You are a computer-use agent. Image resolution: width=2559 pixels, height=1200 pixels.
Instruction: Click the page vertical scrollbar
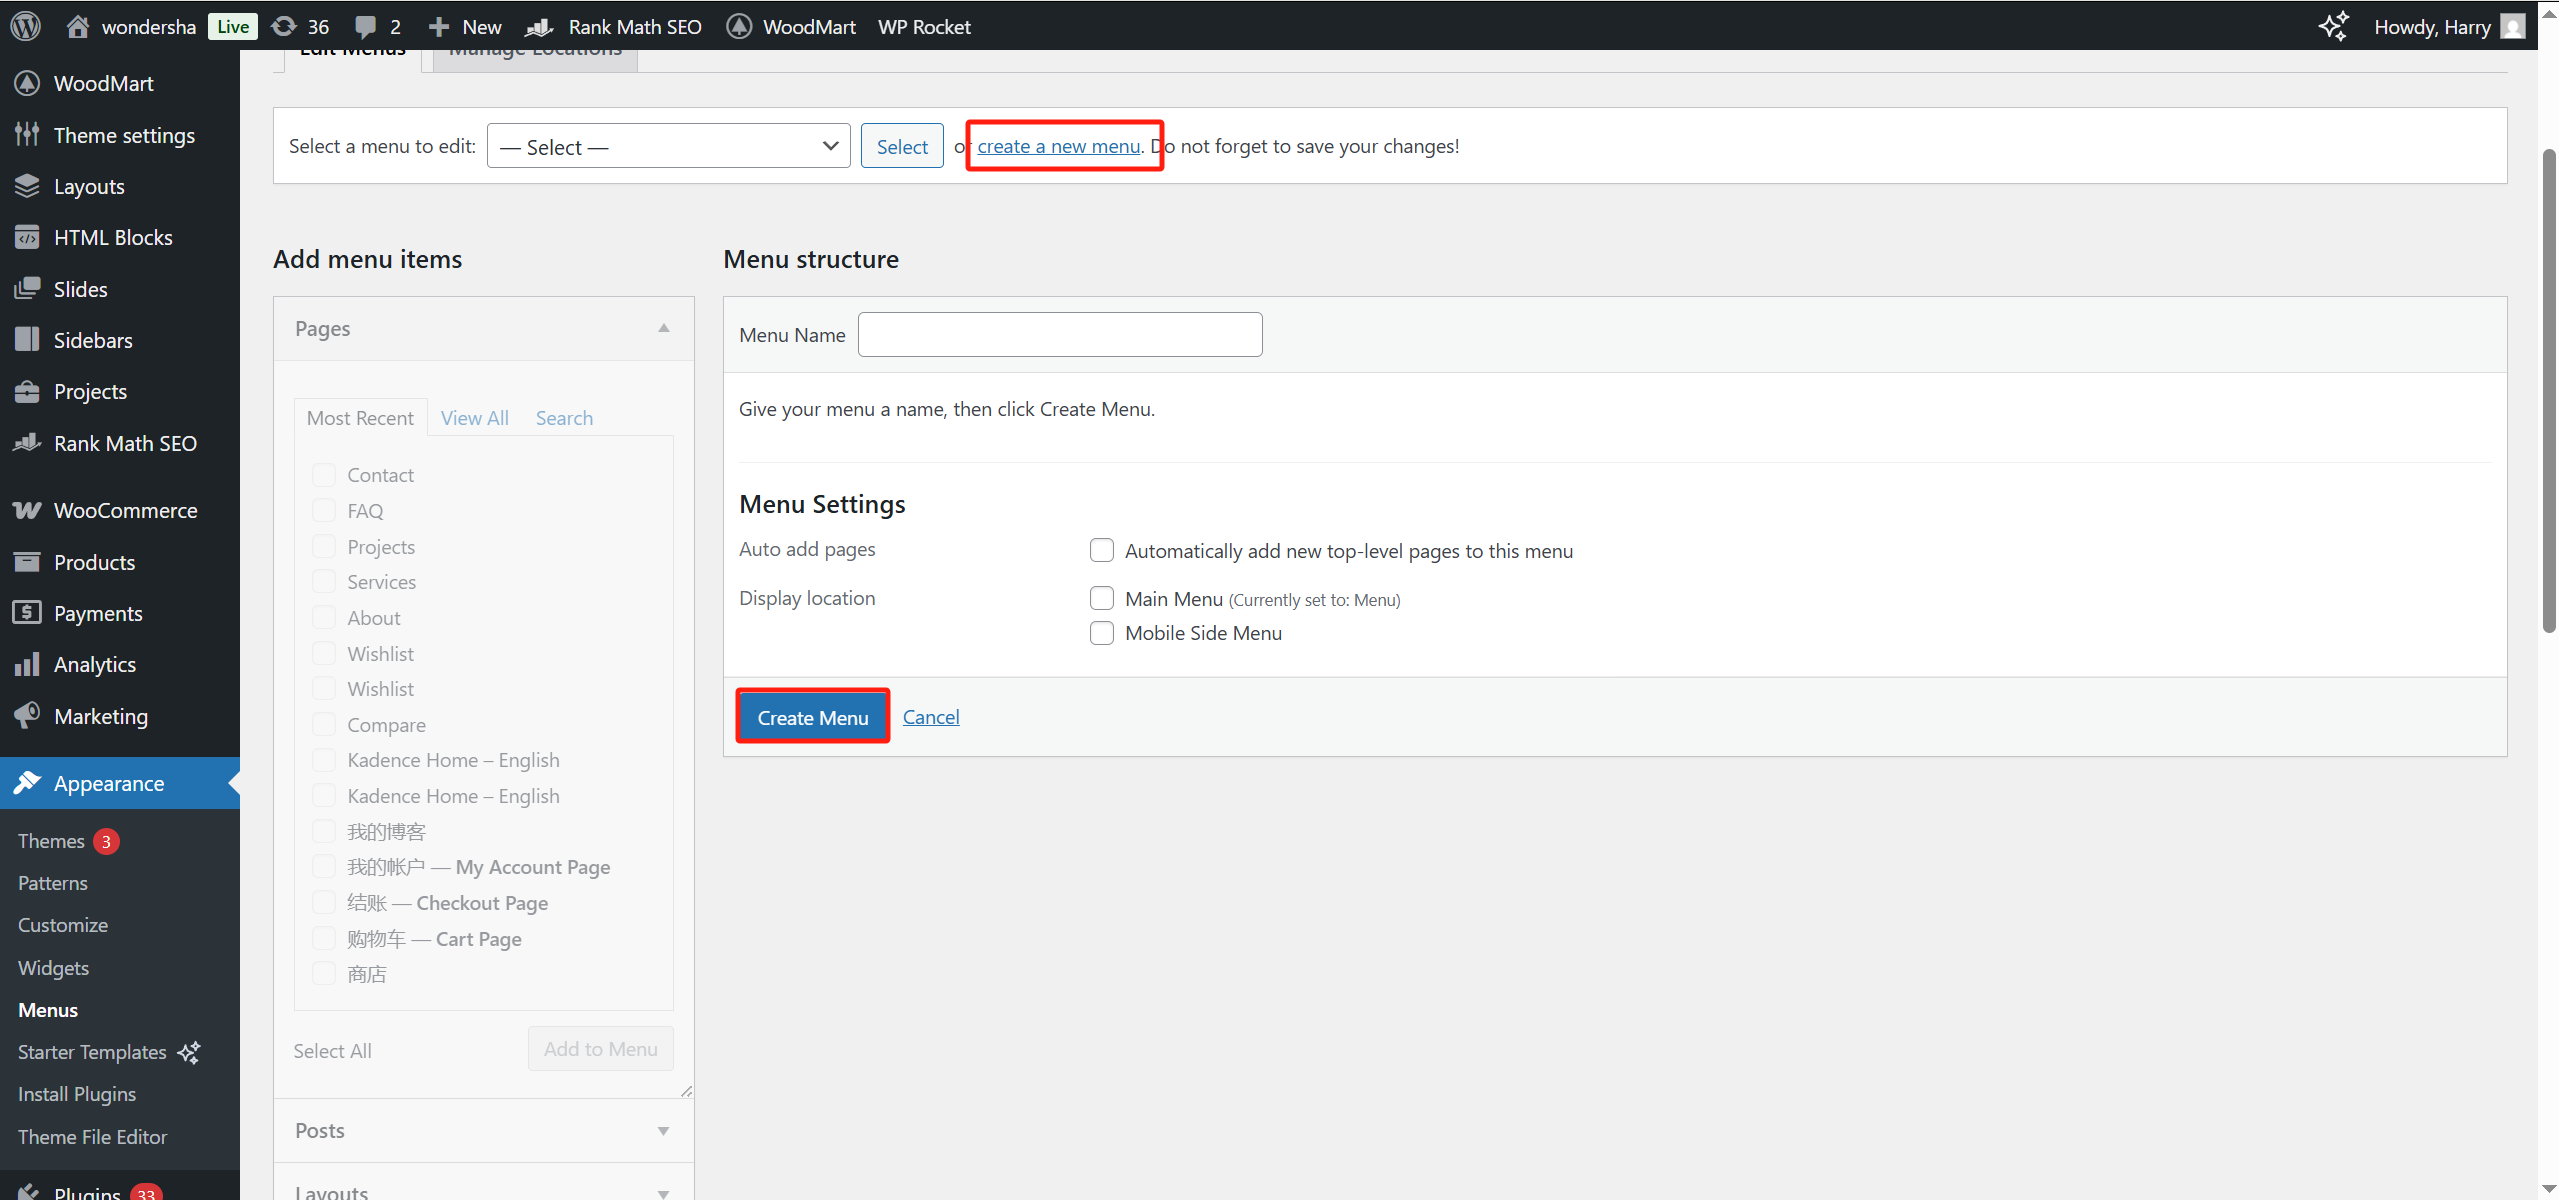coord(2548,390)
